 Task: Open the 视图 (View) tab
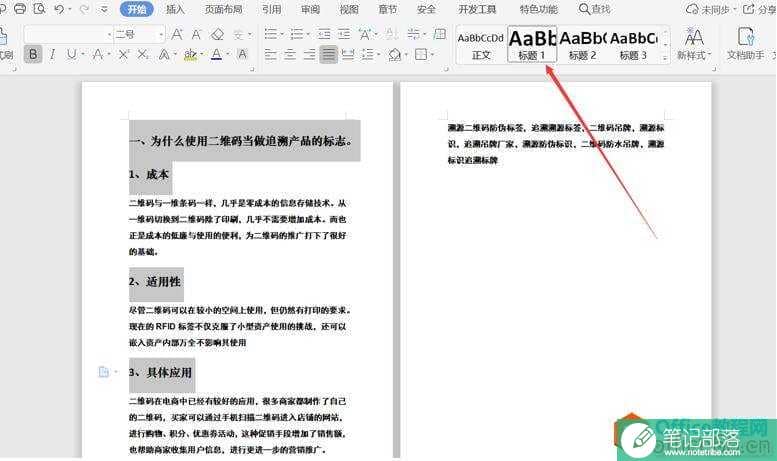[349, 9]
